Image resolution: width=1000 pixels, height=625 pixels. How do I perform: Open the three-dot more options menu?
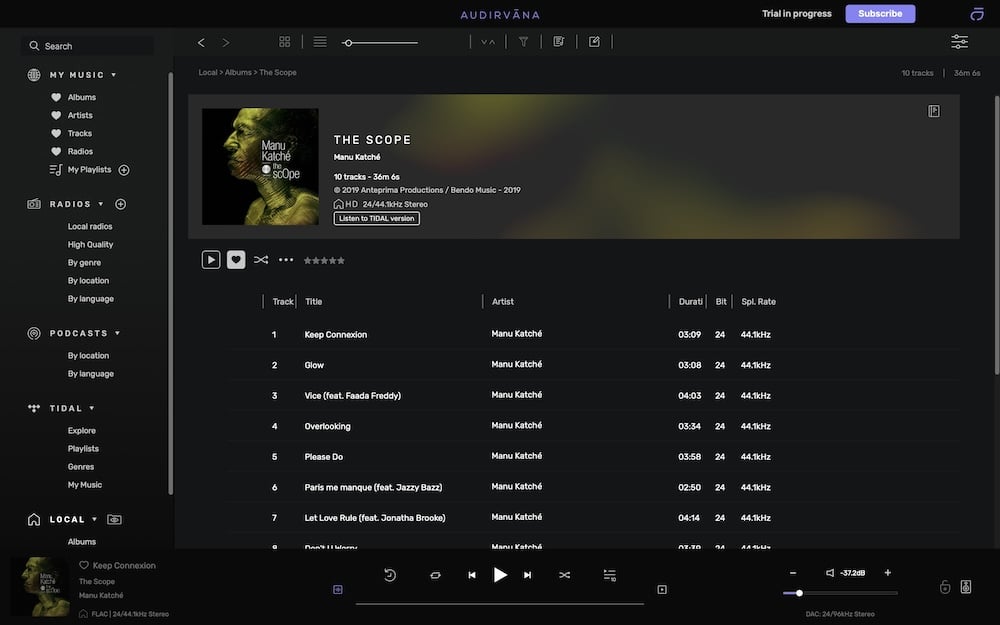[x=286, y=260]
